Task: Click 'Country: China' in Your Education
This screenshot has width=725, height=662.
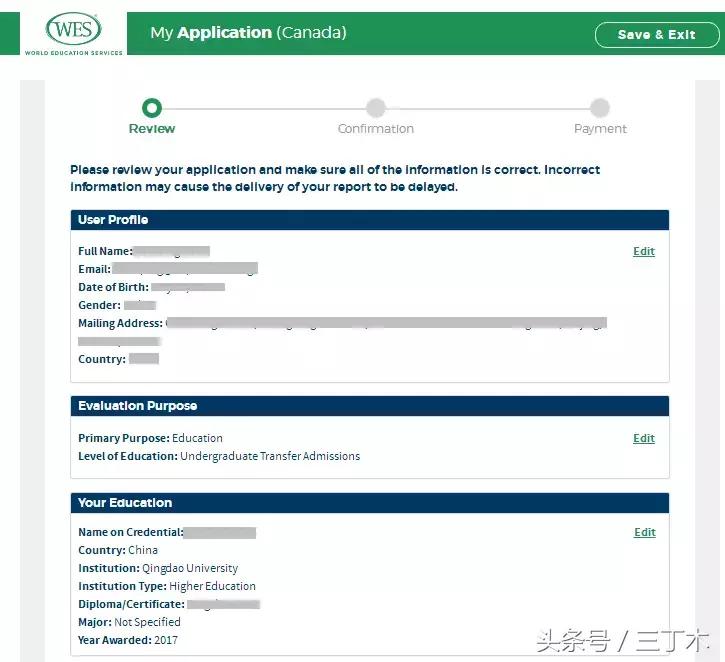Action: pos(118,550)
